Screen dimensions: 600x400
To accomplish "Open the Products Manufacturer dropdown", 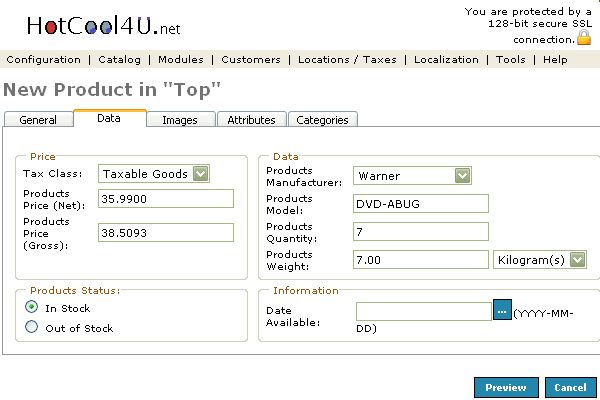I will 462,176.
